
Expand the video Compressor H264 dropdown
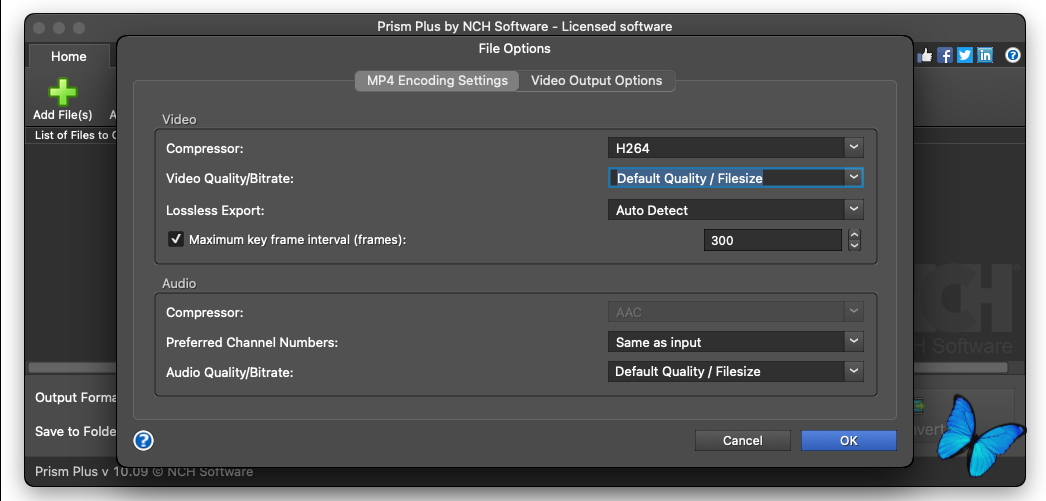(x=735, y=148)
